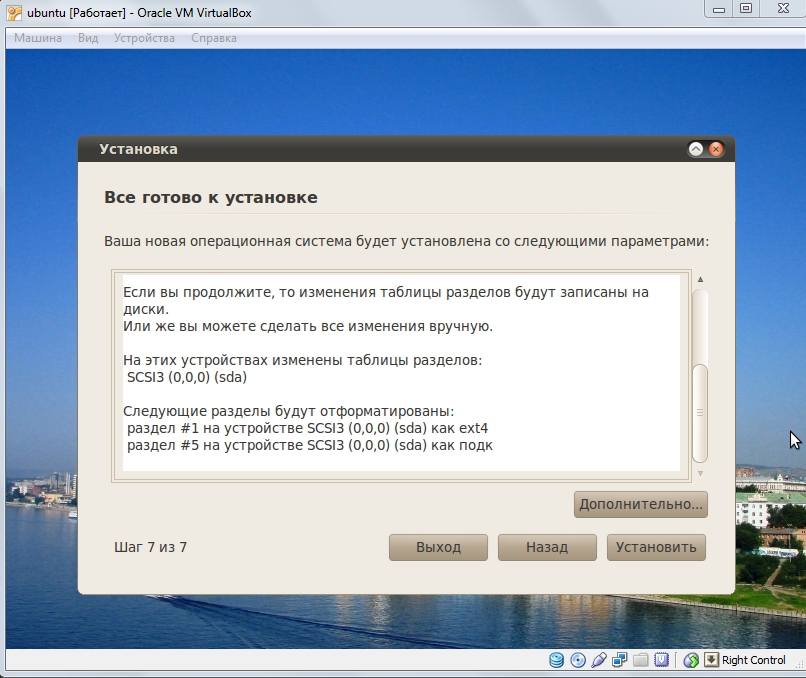Screen dimensions: 806x678
Task: Open the Дополнительно... options
Action: click(640, 504)
